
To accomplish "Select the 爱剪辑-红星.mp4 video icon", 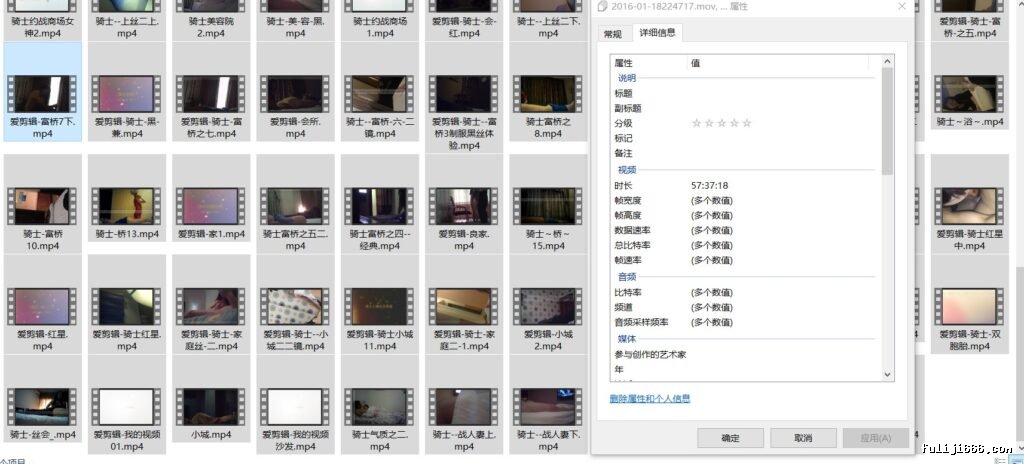I will click(42, 307).
